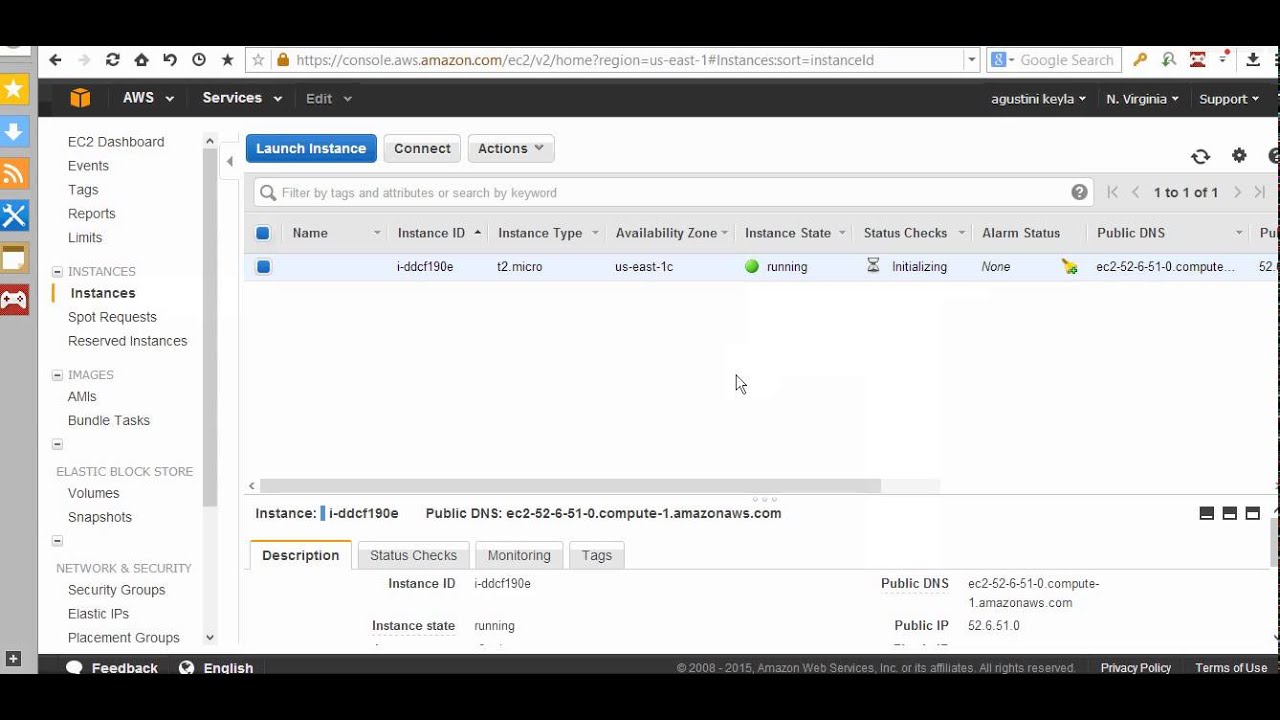Open the Support dropdown
This screenshot has height=720, width=1280.
[x=1229, y=99]
